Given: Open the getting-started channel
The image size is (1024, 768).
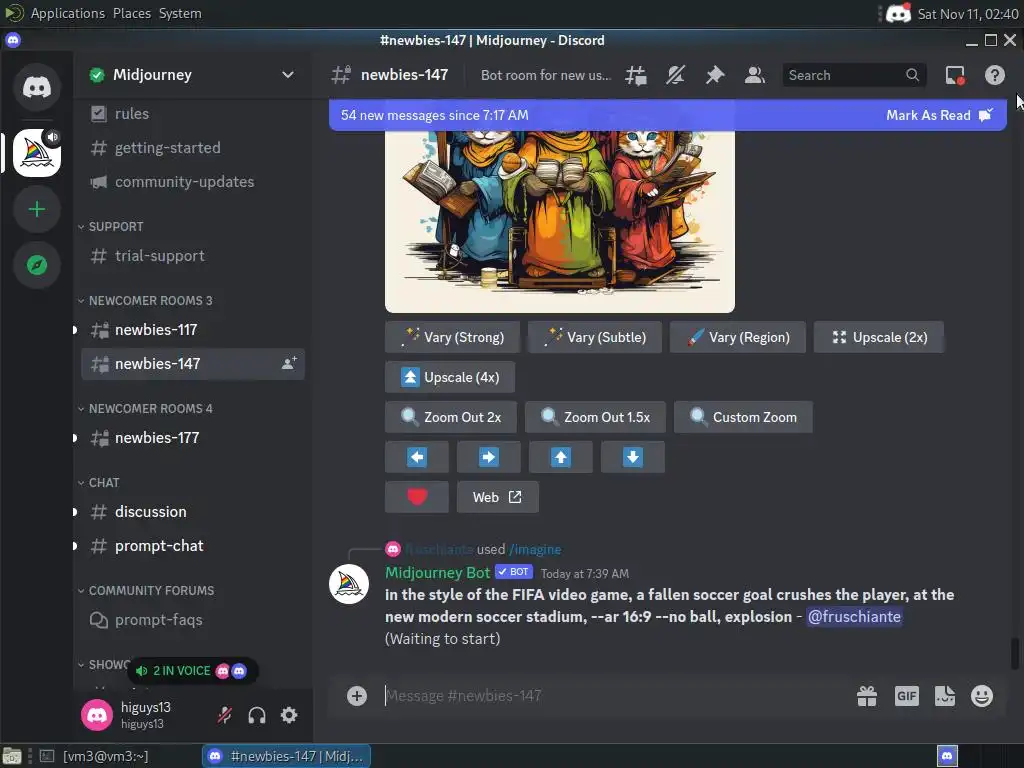Looking at the screenshot, I should click(x=192, y=148).
